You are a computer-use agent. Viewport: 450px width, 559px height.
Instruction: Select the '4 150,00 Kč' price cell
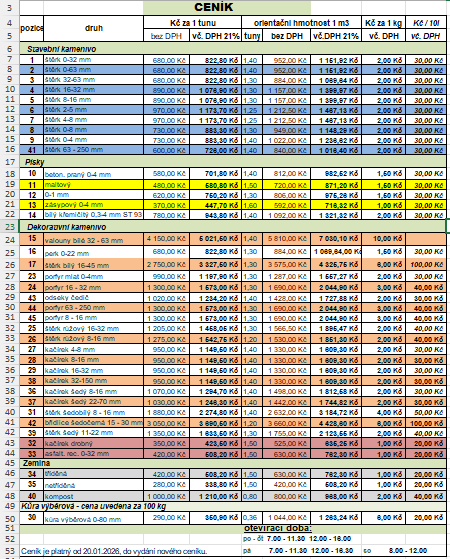[x=166, y=239]
